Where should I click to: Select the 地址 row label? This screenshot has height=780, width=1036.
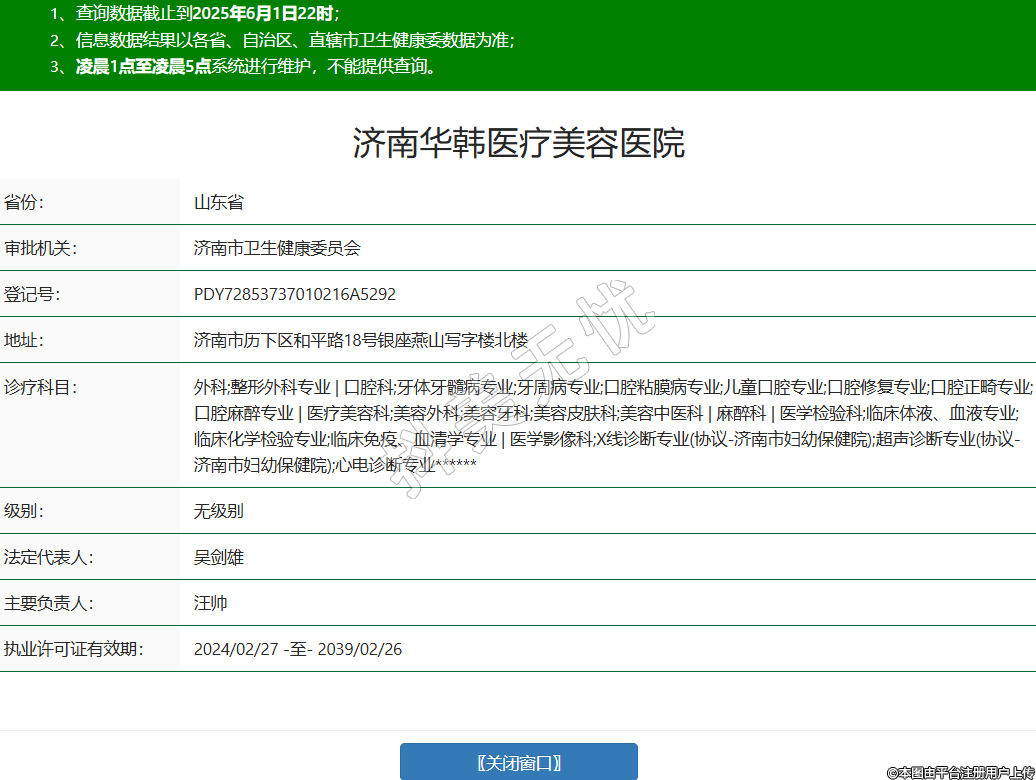pos(25,341)
